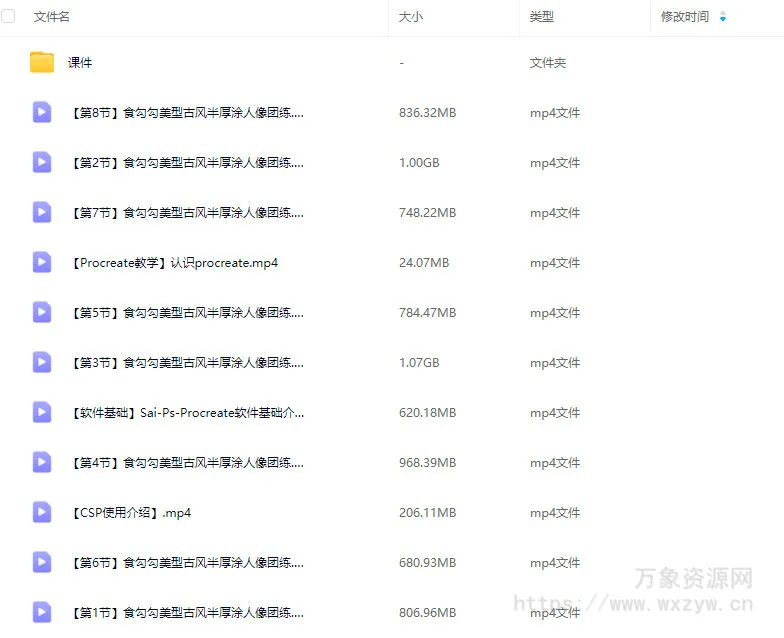
Task: Toggle sort arrow beside 修改时间
Action: [x=723, y=17]
